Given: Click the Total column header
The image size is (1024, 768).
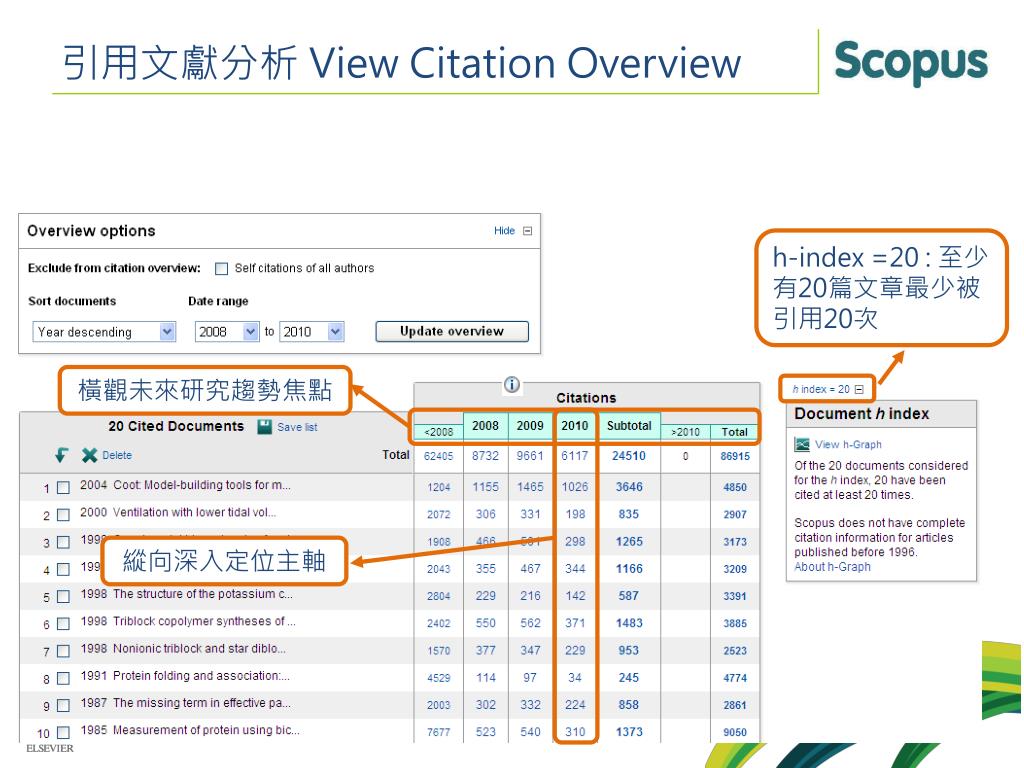Looking at the screenshot, I should 735,432.
